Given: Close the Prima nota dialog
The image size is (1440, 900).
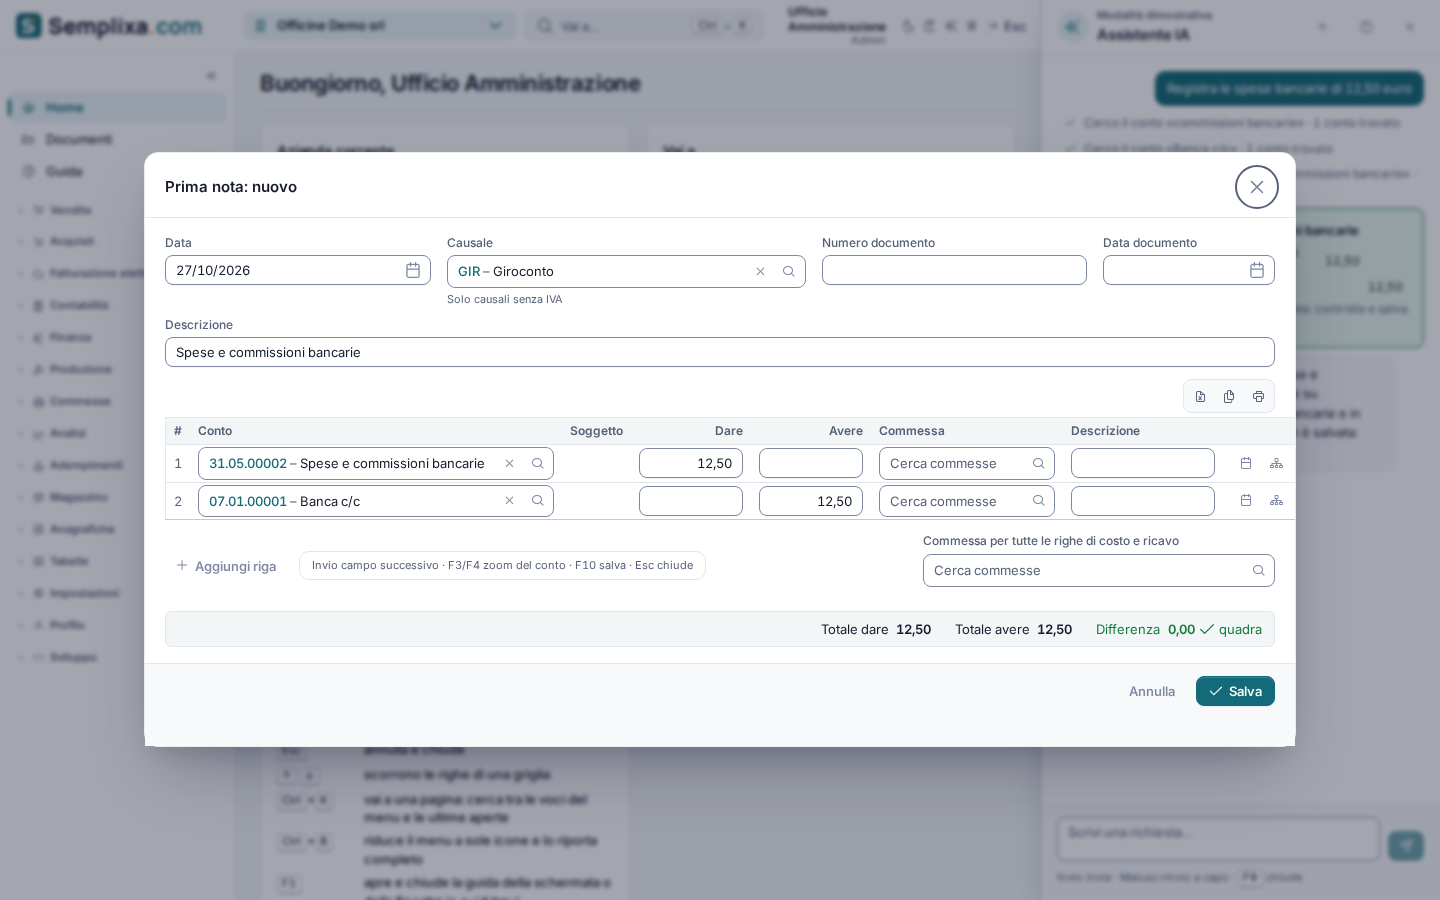Looking at the screenshot, I should click(1257, 187).
